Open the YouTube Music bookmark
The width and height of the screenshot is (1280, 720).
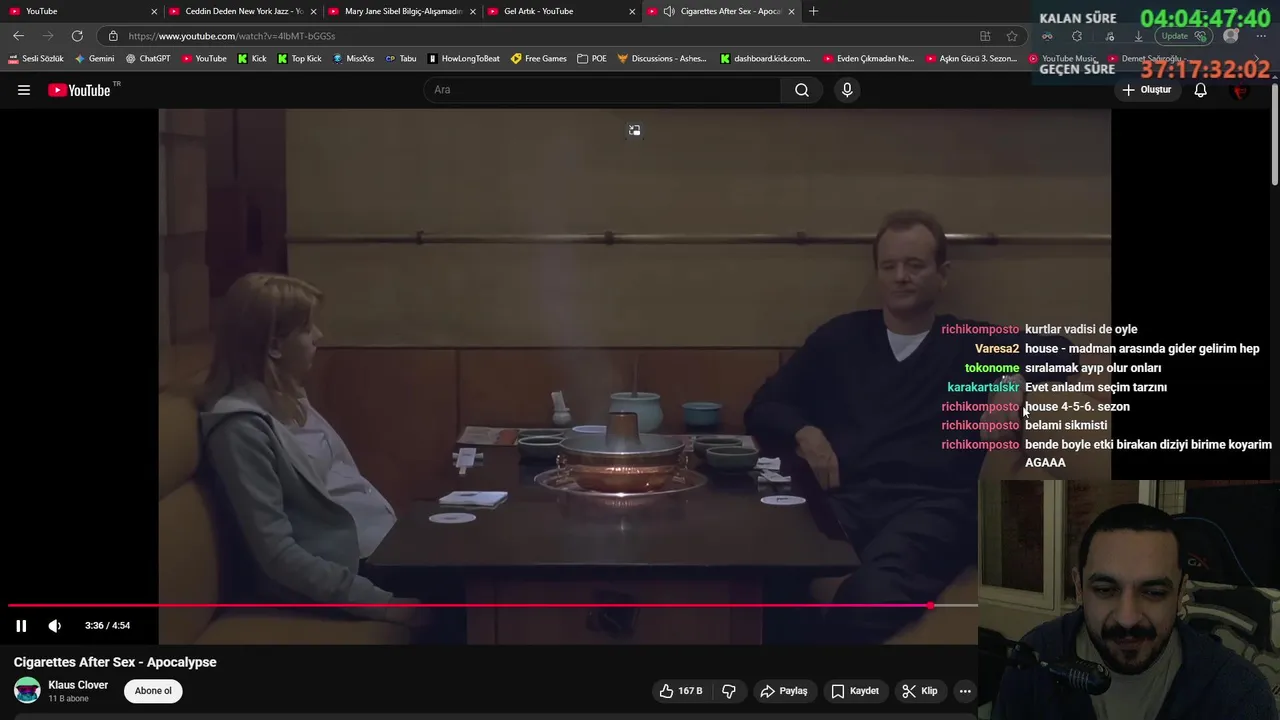coord(1064,59)
